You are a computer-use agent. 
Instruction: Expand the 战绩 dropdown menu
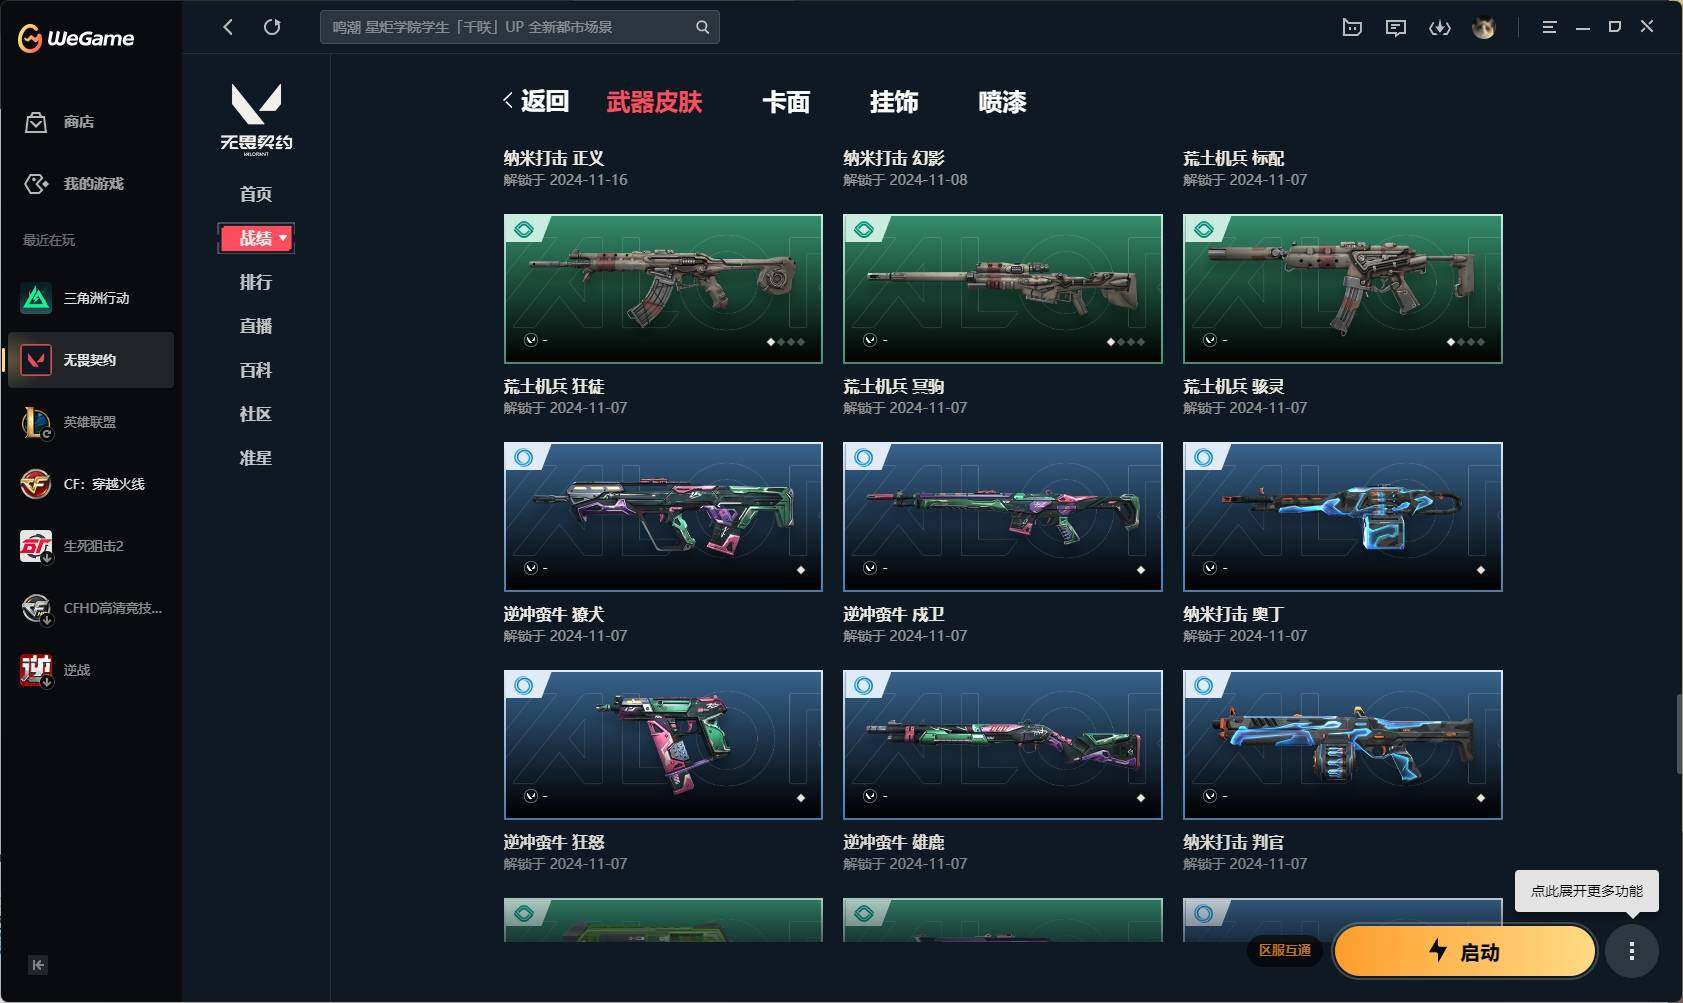(256, 238)
